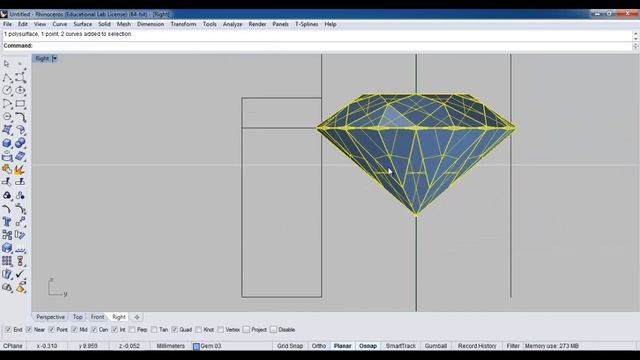
Task: Open the T-Splines menu
Action: pos(307,24)
